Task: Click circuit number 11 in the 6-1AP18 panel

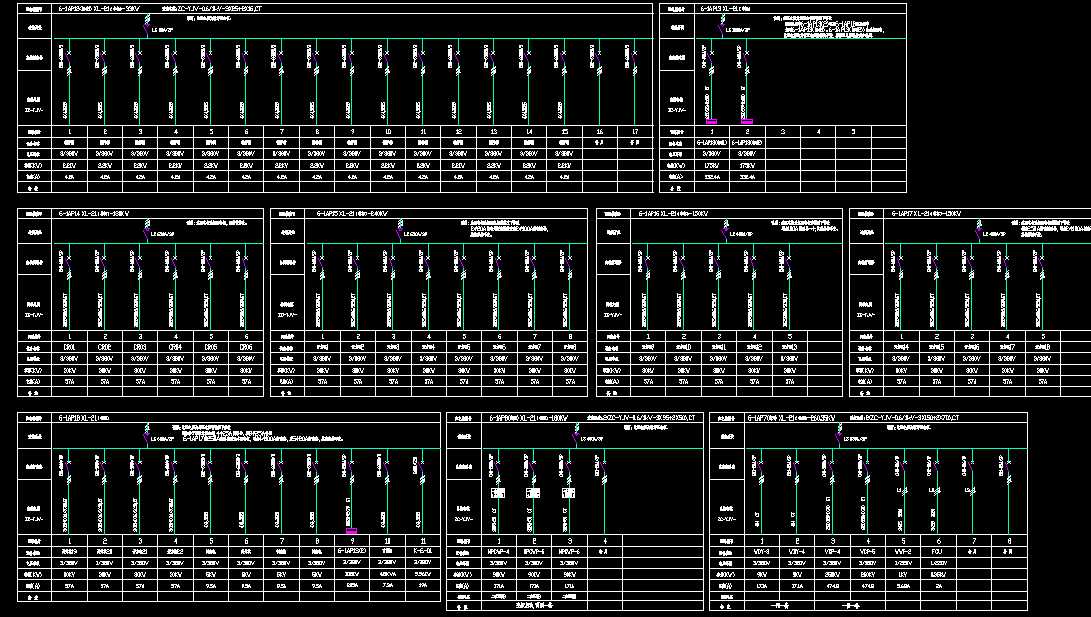Action: (423, 540)
